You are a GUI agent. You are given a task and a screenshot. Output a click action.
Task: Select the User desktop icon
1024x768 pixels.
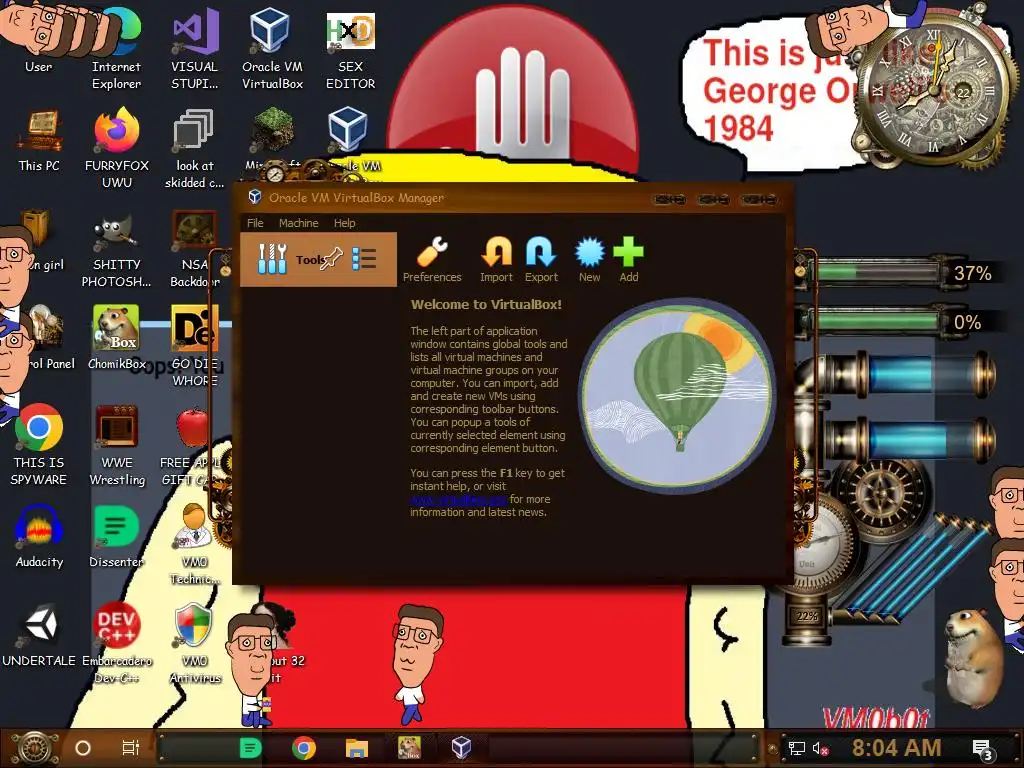point(39,39)
